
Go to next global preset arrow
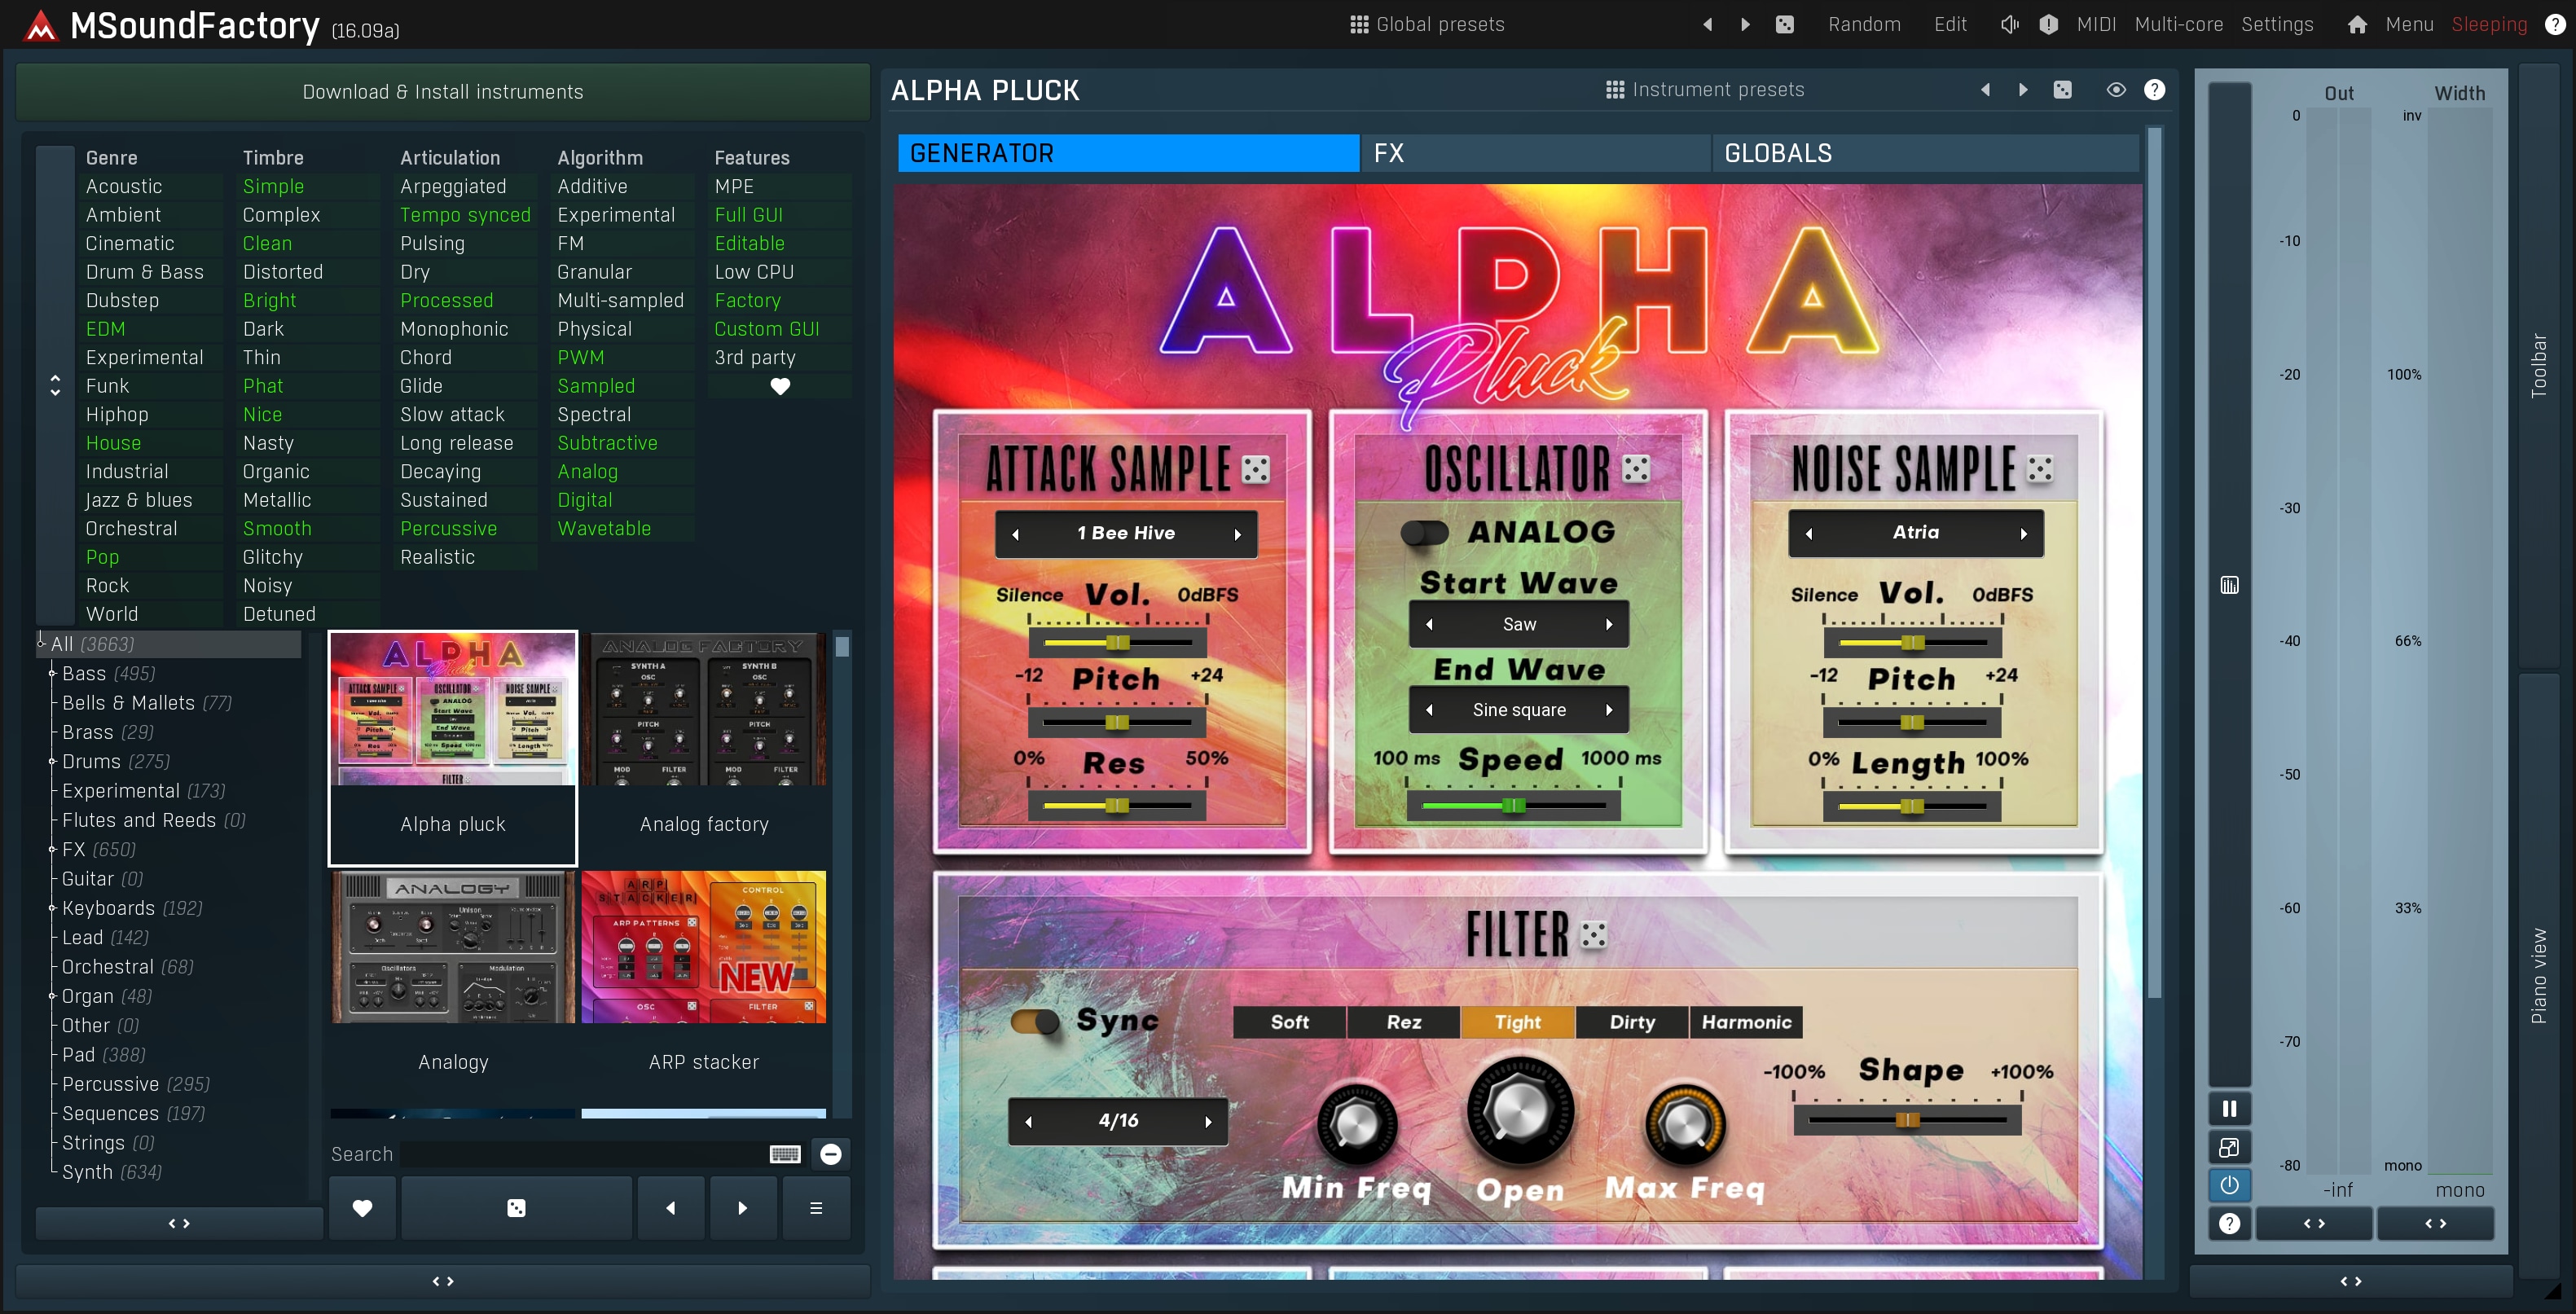[1746, 24]
